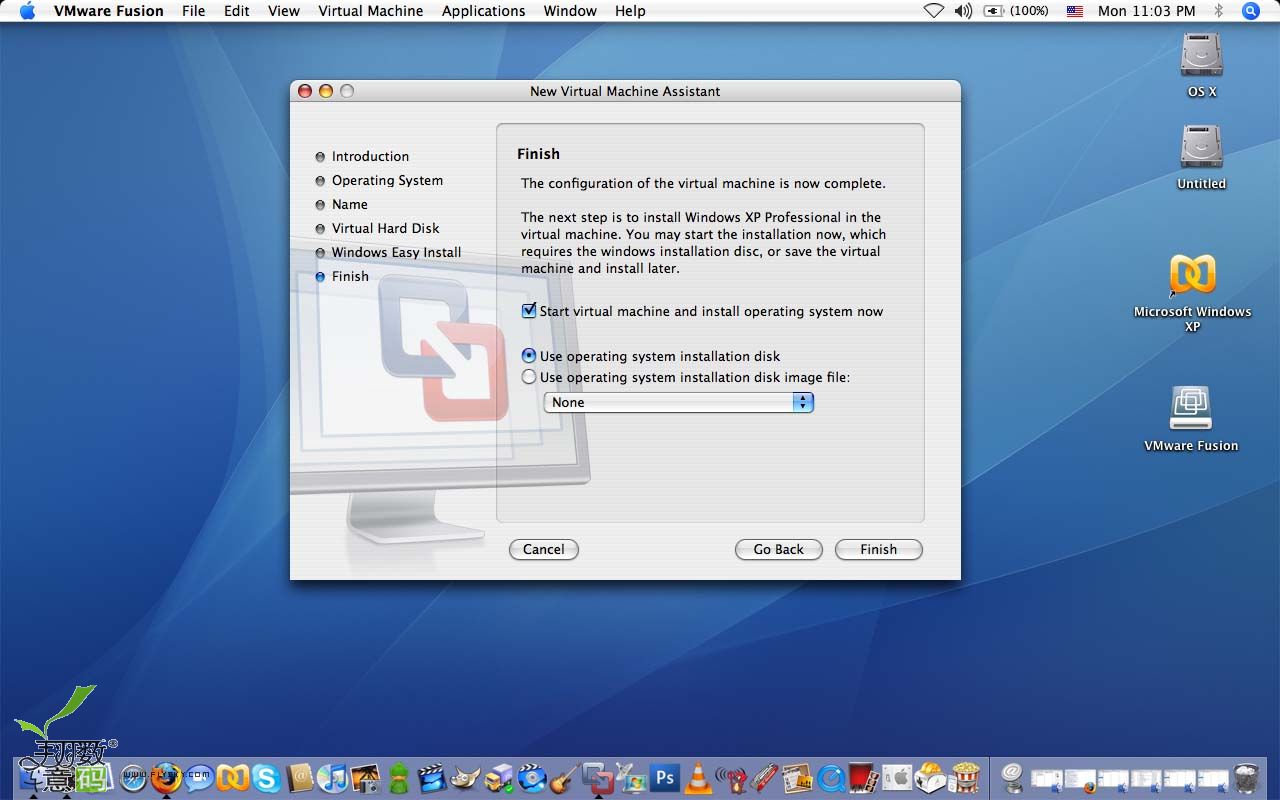Screen dimensions: 1280x800
Task: Launch Photo Booth from the dock
Action: click(x=862, y=777)
